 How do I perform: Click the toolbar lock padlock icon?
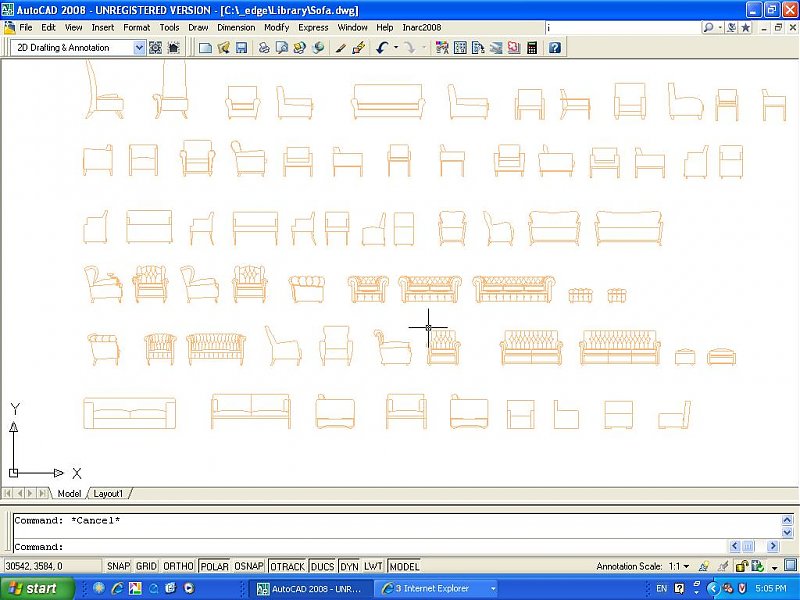(x=741, y=566)
